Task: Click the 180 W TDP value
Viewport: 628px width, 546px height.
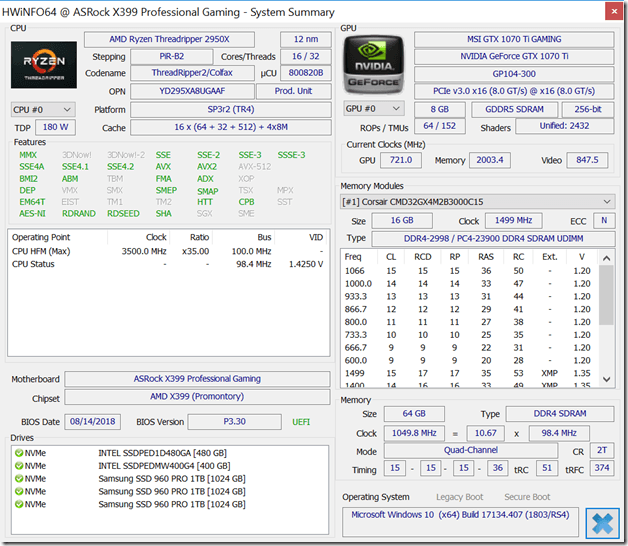Action: tap(55, 127)
